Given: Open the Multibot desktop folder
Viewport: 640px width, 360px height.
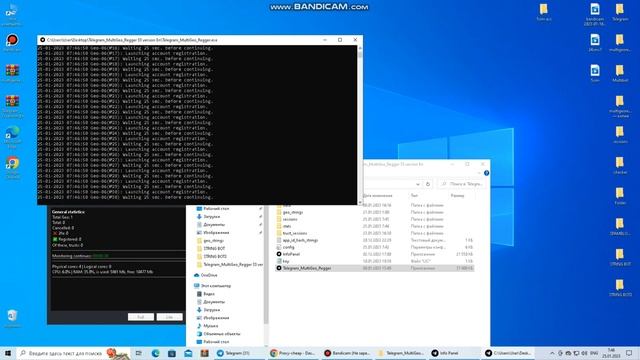Looking at the screenshot, I should point(620,73).
